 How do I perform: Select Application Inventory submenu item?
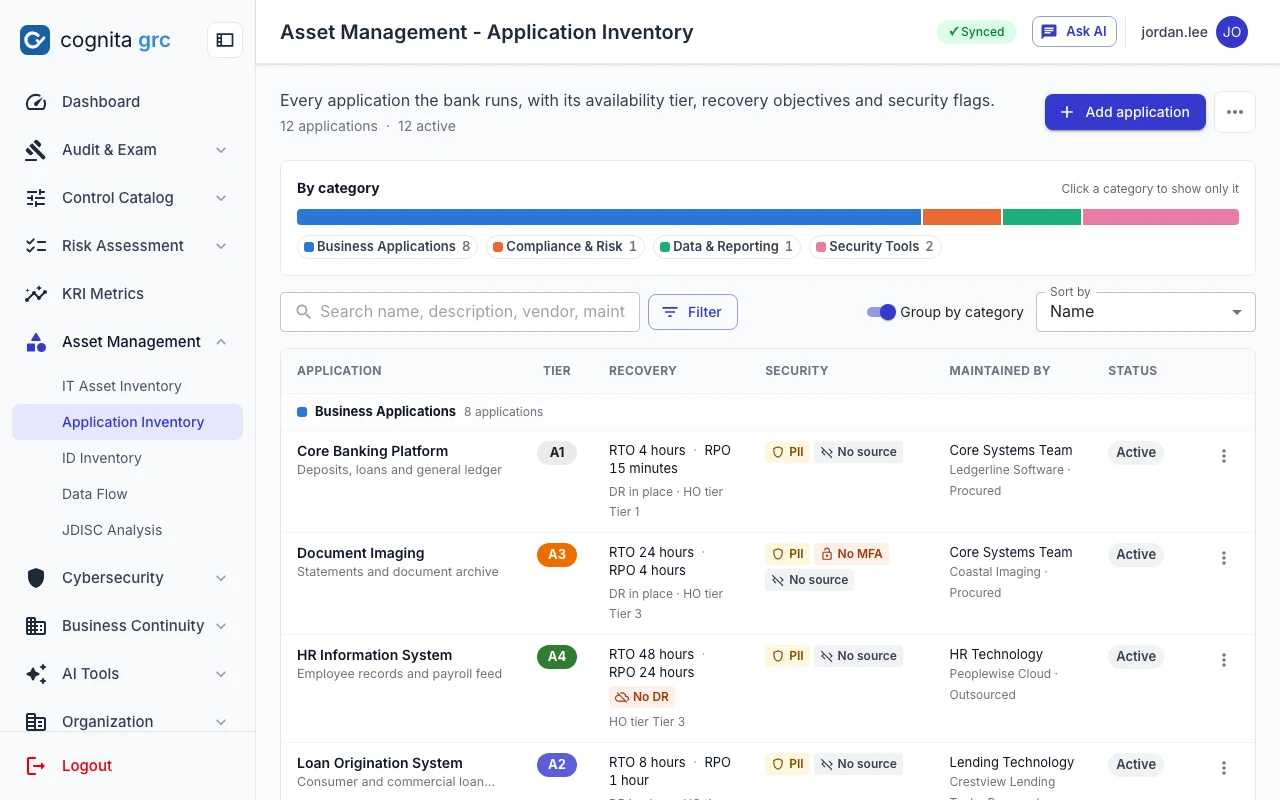pyautogui.click(x=127, y=422)
